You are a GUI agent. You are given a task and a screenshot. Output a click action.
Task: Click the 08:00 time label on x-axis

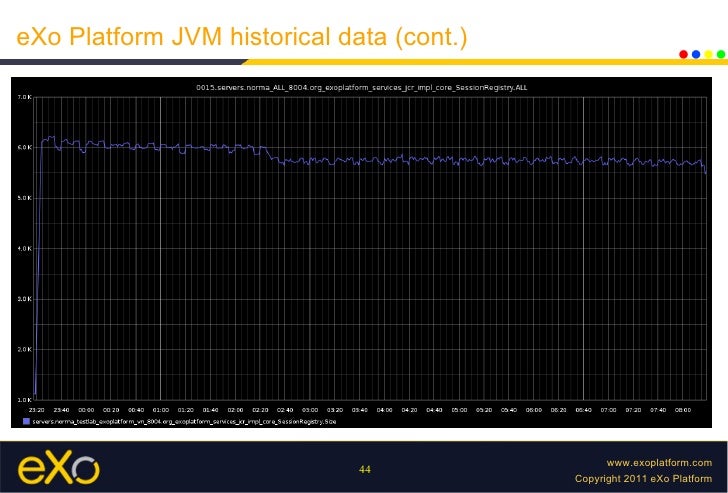pyautogui.click(x=683, y=410)
